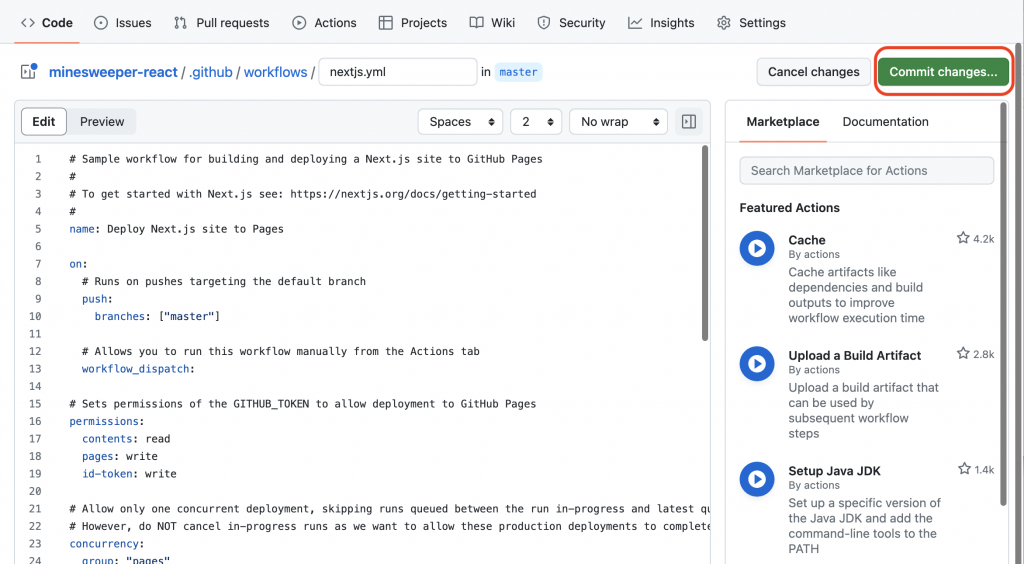Click line number 10 in the gutter

pos(35,316)
